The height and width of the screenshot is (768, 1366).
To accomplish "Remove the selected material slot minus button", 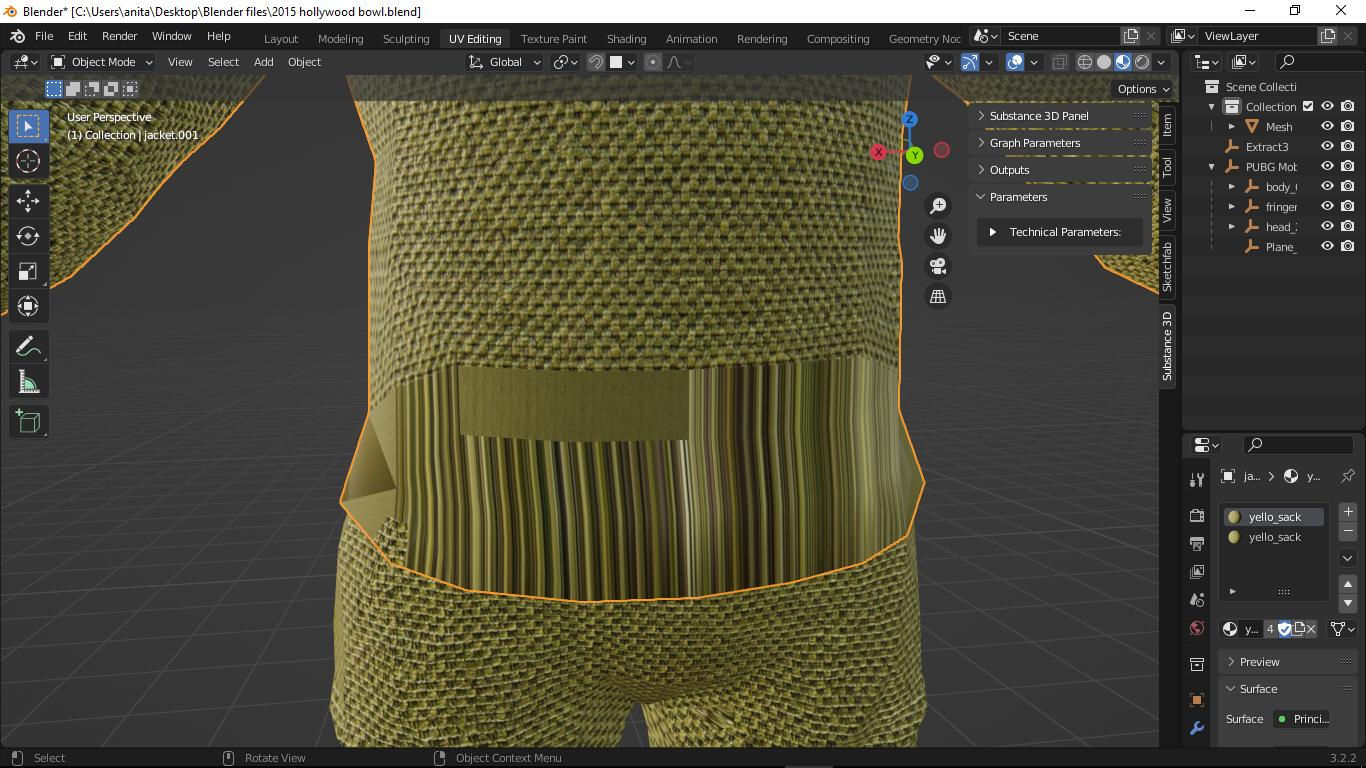I will [1348, 532].
